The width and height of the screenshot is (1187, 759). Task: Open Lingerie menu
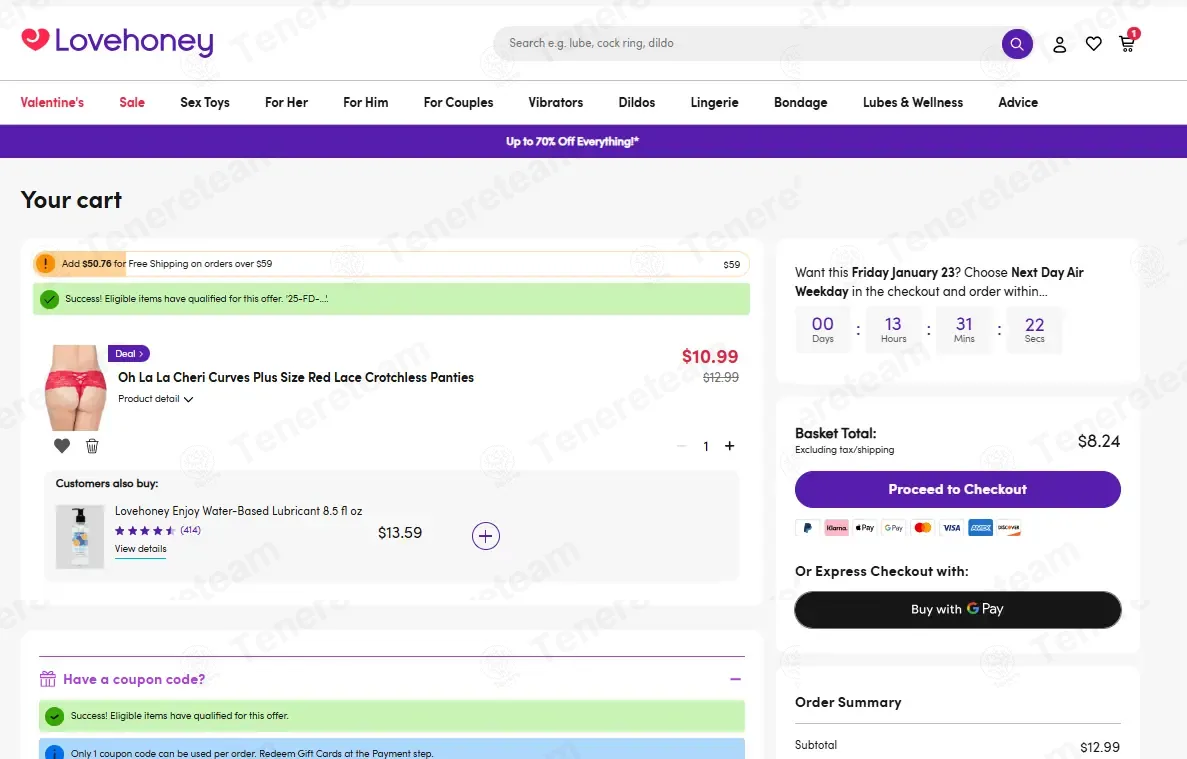click(x=715, y=102)
